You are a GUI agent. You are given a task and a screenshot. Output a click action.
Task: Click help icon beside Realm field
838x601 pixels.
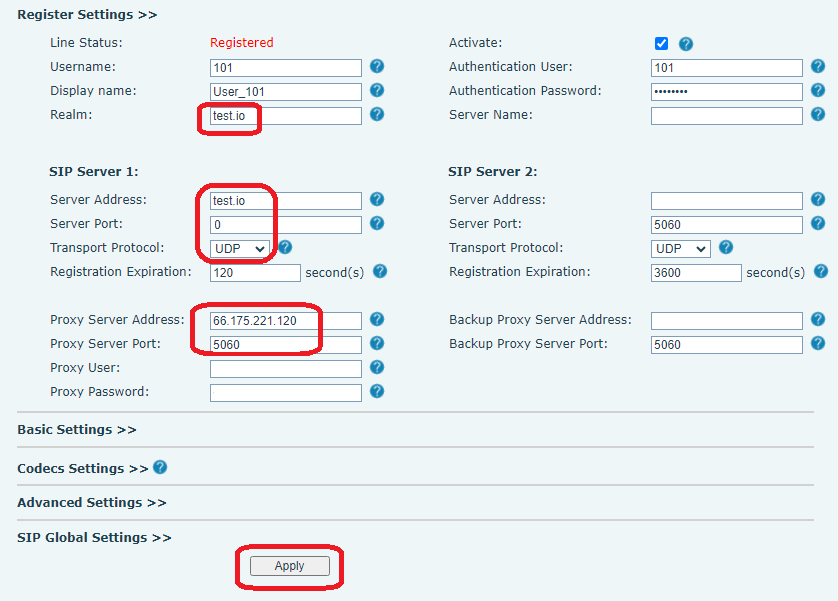(377, 115)
